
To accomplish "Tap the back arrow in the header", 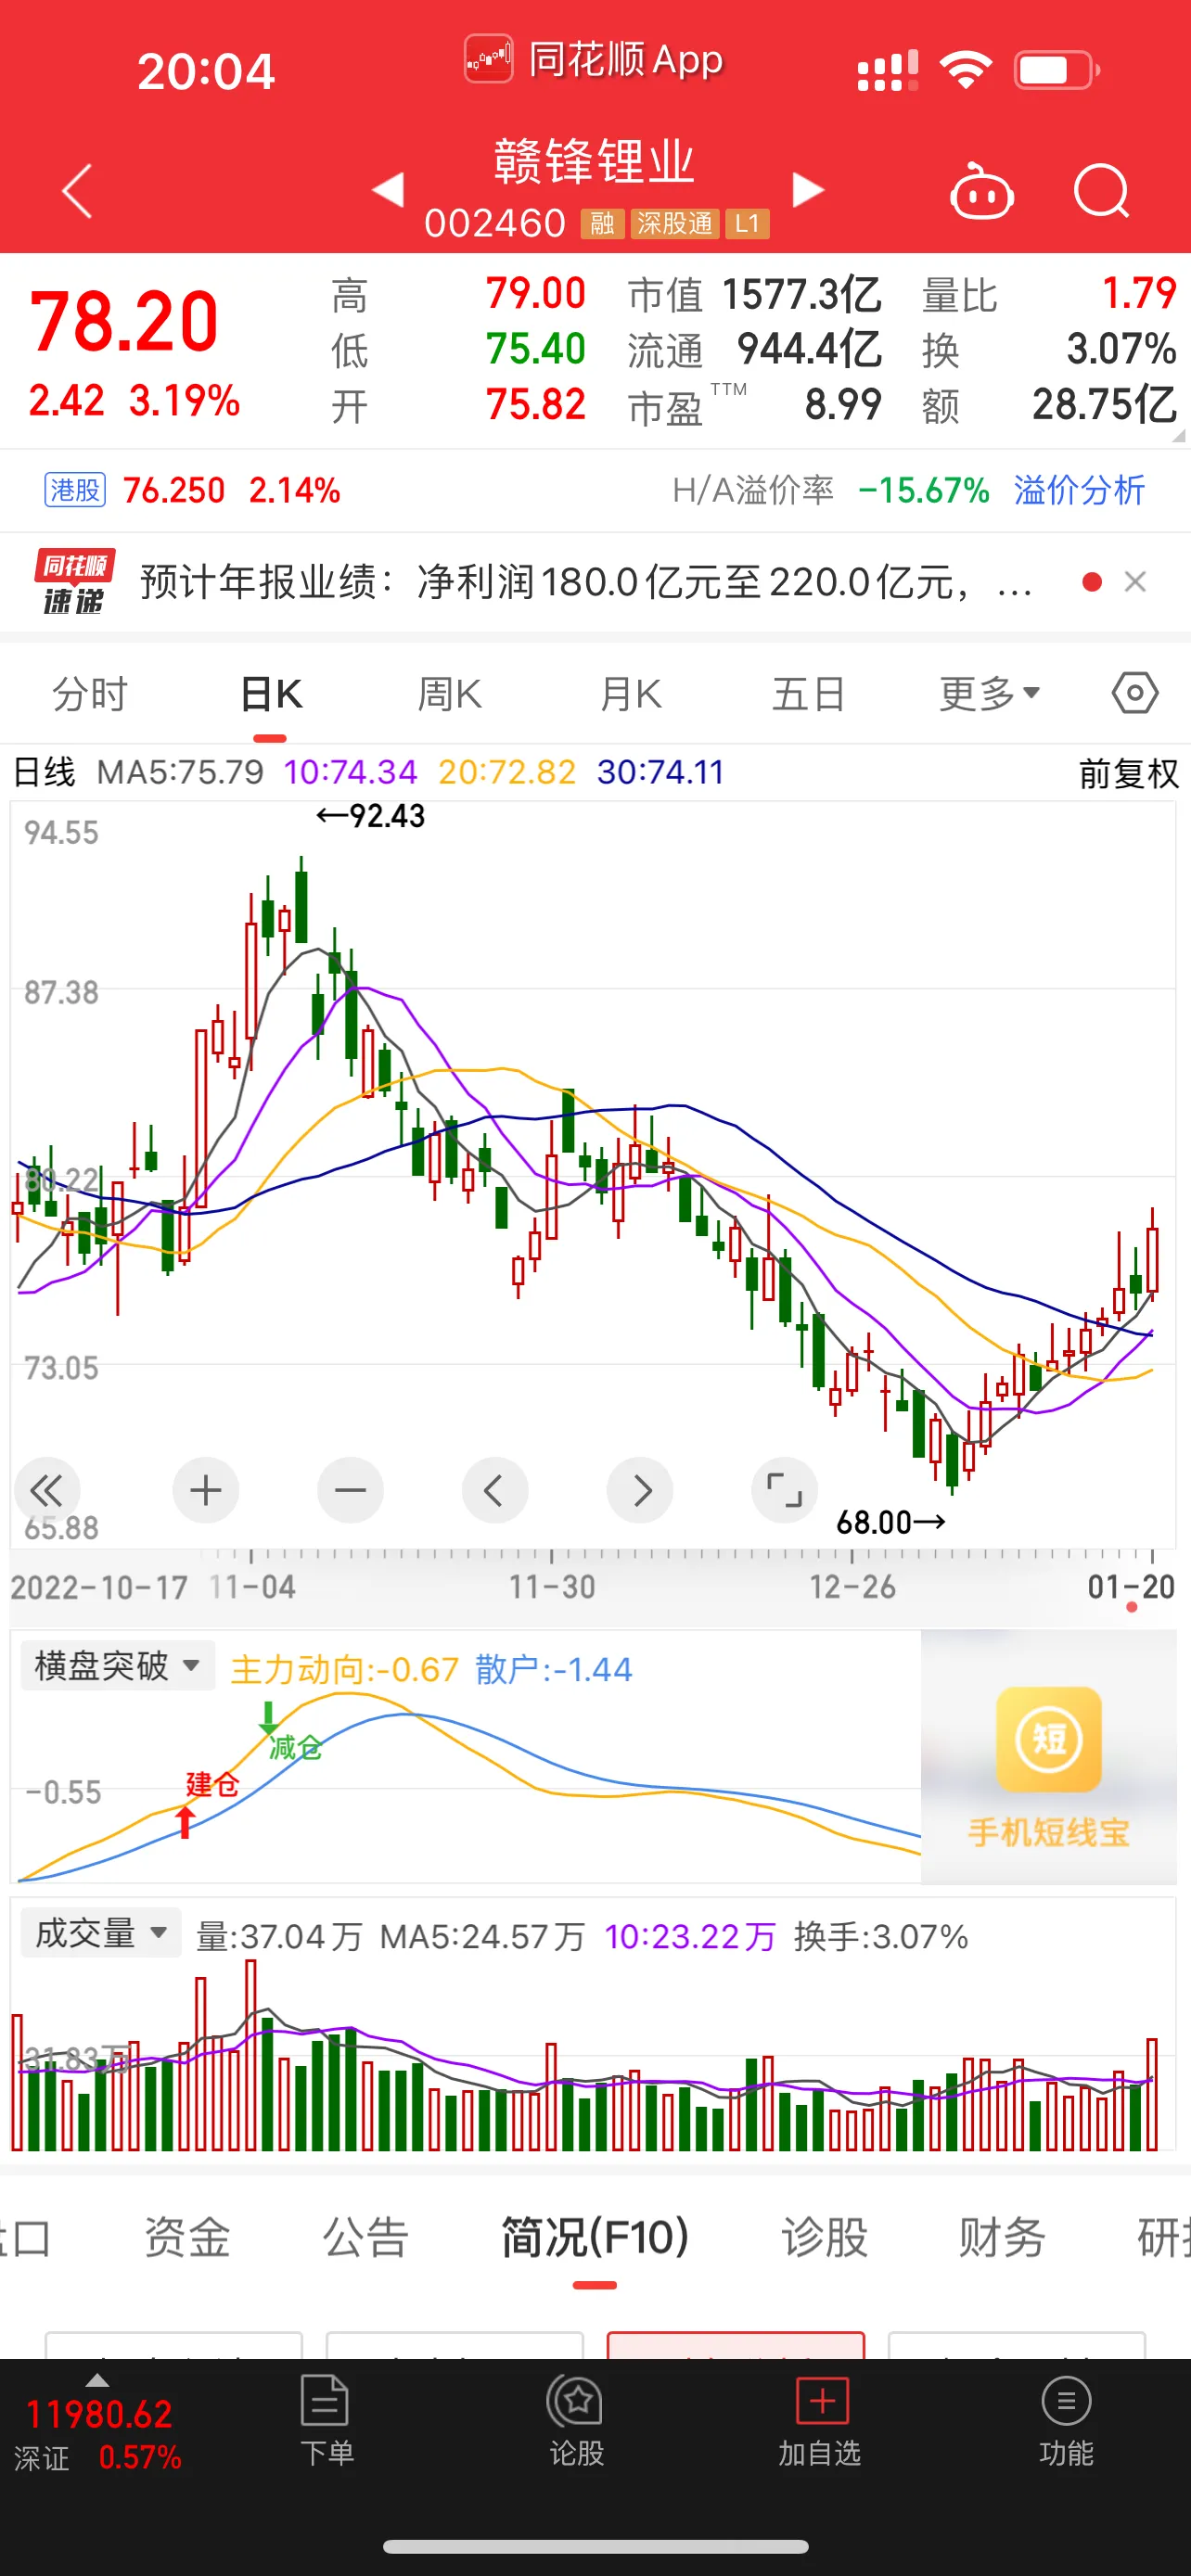I will tap(77, 190).
